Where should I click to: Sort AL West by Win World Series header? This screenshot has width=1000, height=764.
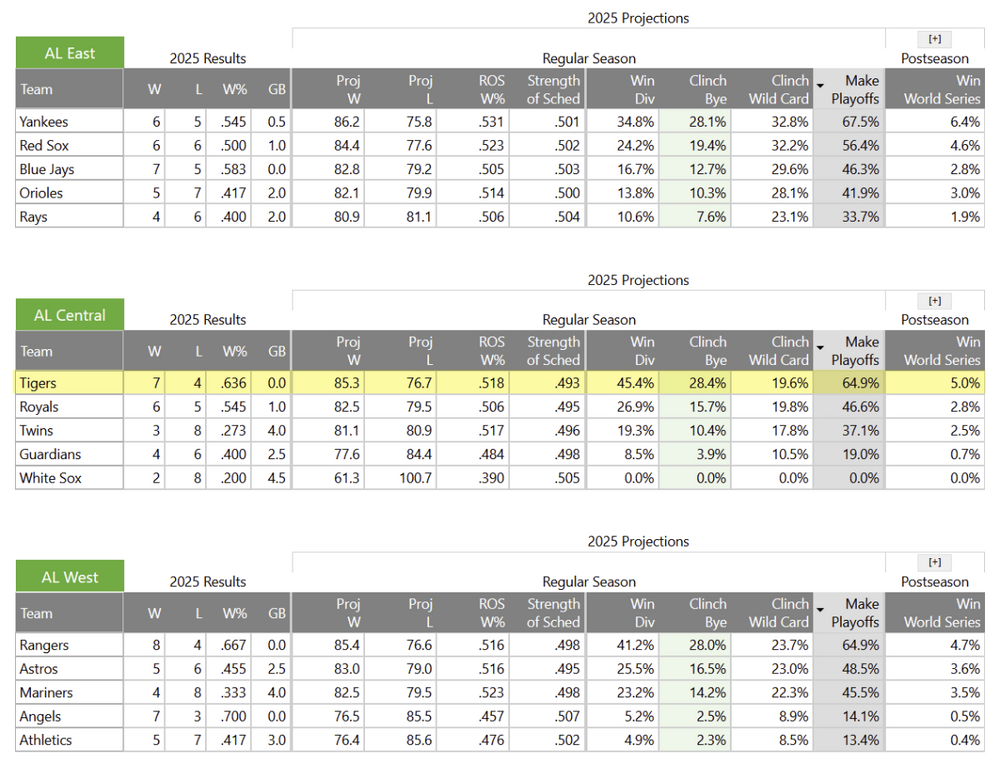click(x=942, y=613)
